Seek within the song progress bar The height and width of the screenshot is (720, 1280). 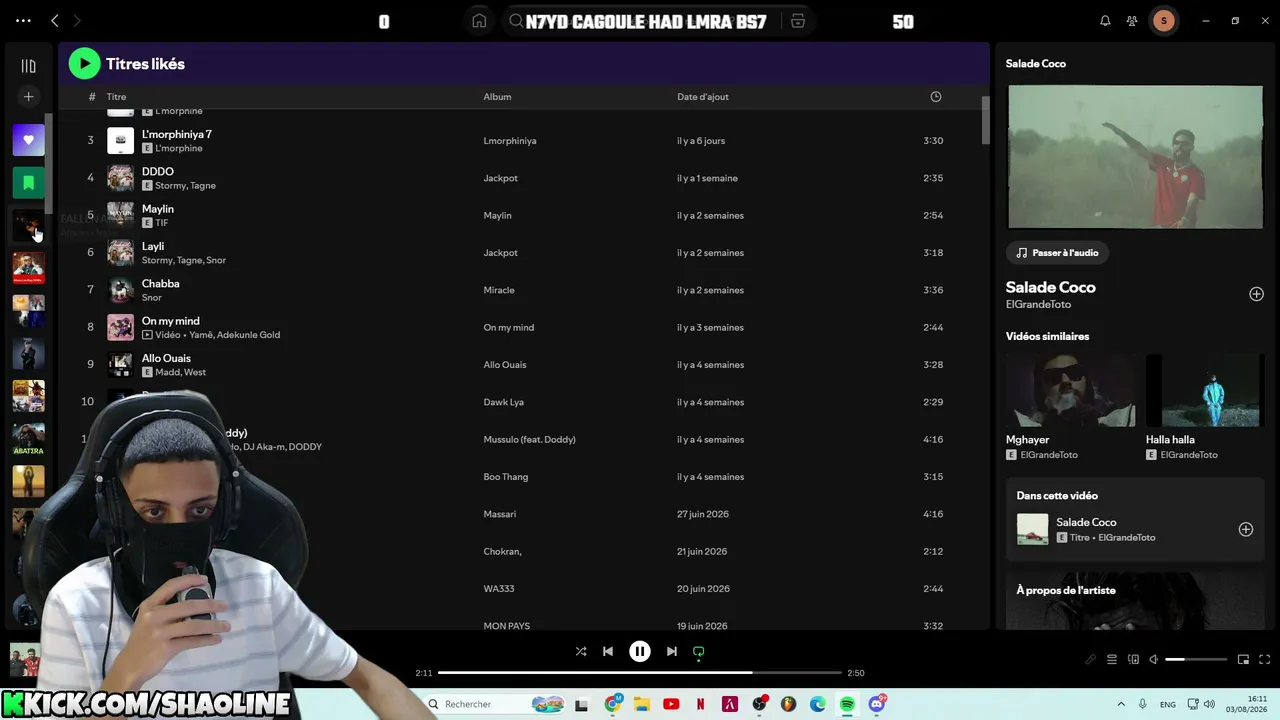[640, 673]
